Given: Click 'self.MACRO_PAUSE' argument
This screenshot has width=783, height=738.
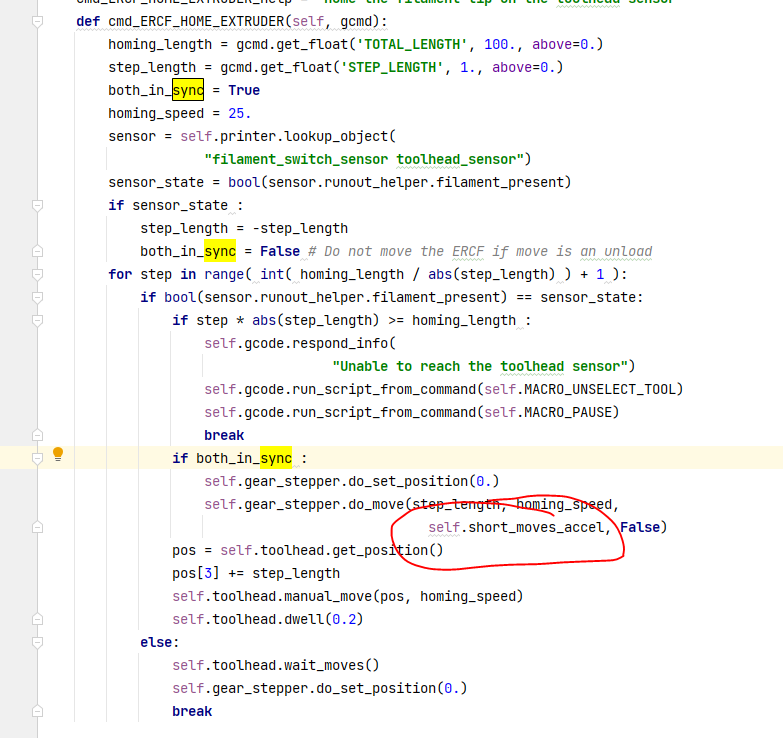Looking at the screenshot, I should tap(548, 412).
